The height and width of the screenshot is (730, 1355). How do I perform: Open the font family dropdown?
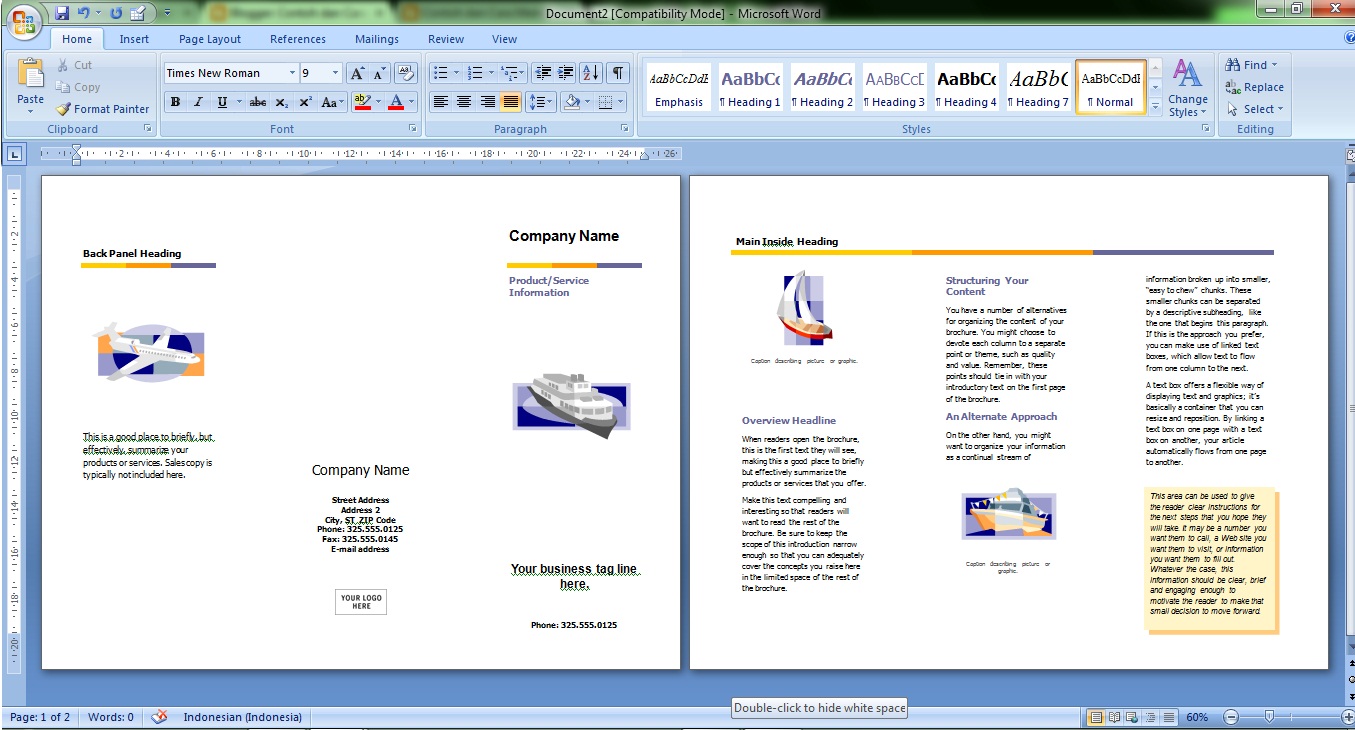(x=291, y=72)
